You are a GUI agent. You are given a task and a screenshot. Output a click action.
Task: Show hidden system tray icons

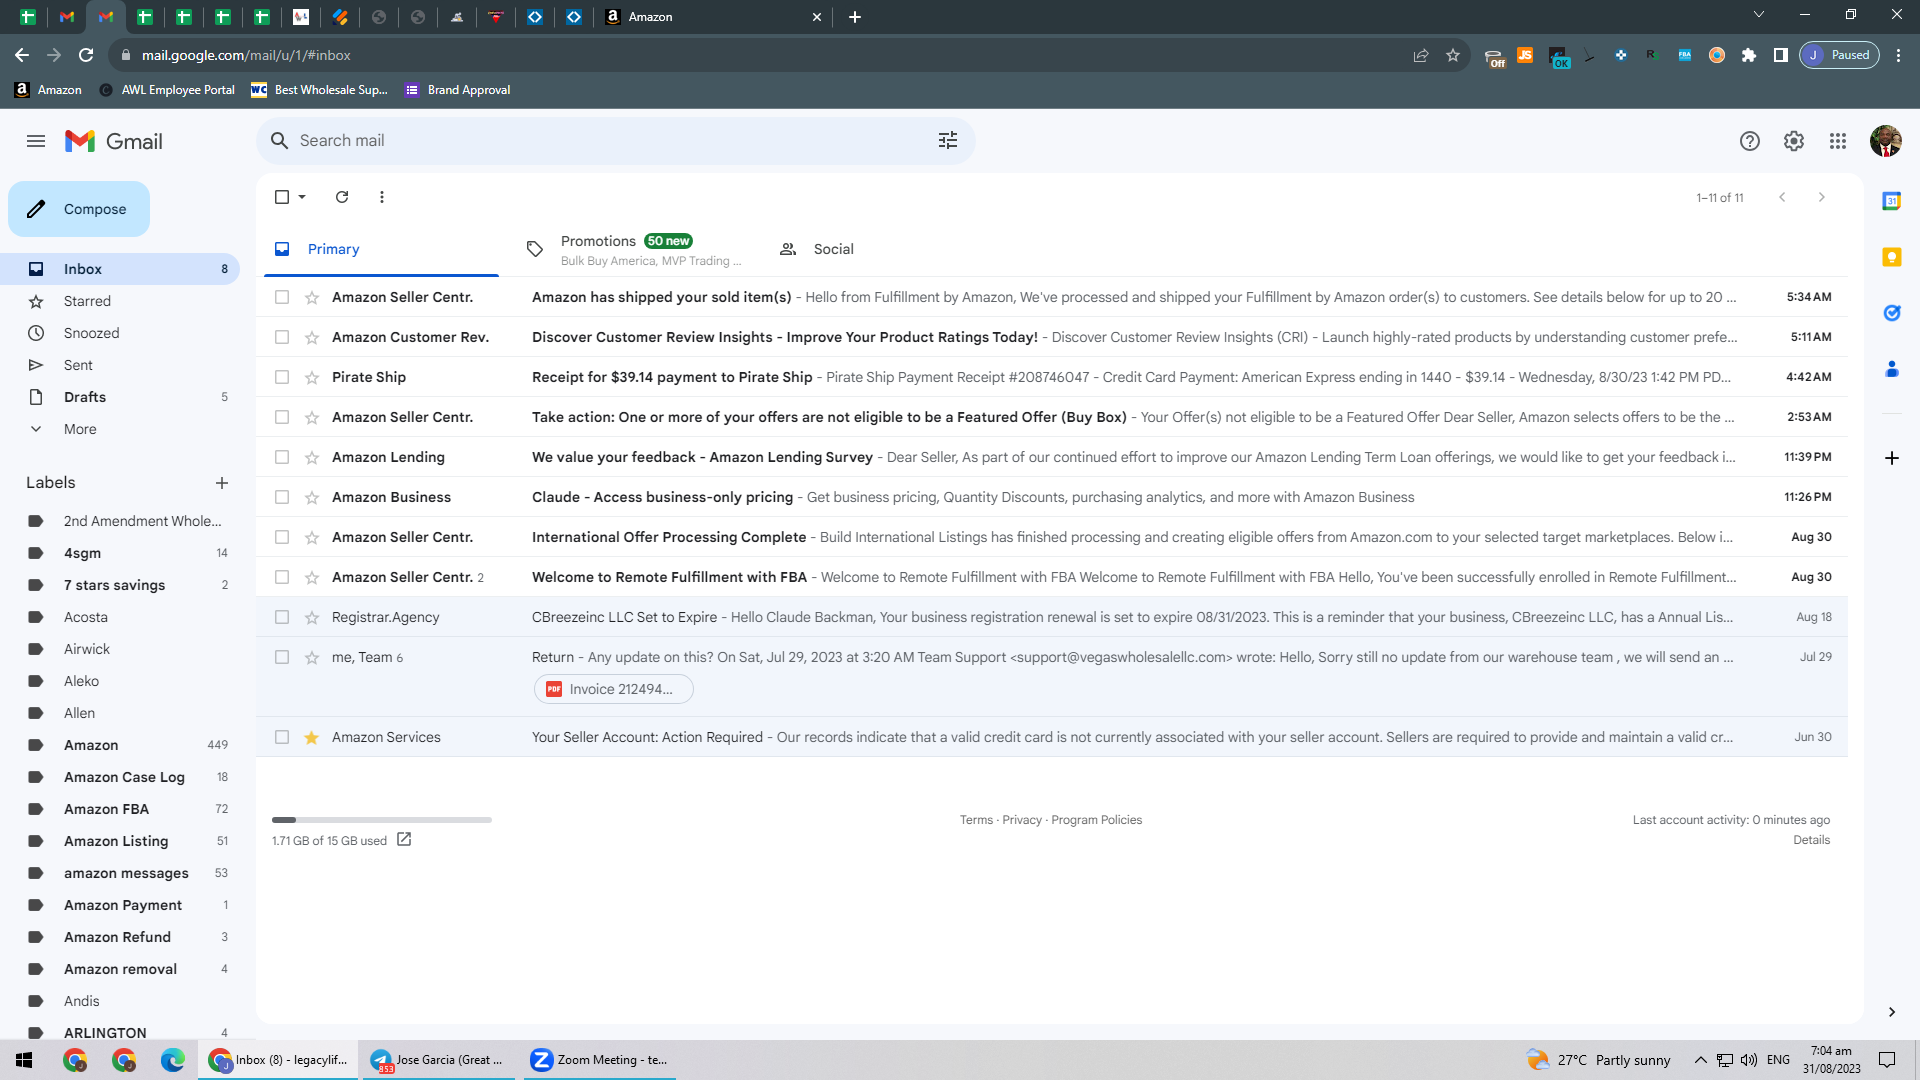(x=1700, y=1060)
